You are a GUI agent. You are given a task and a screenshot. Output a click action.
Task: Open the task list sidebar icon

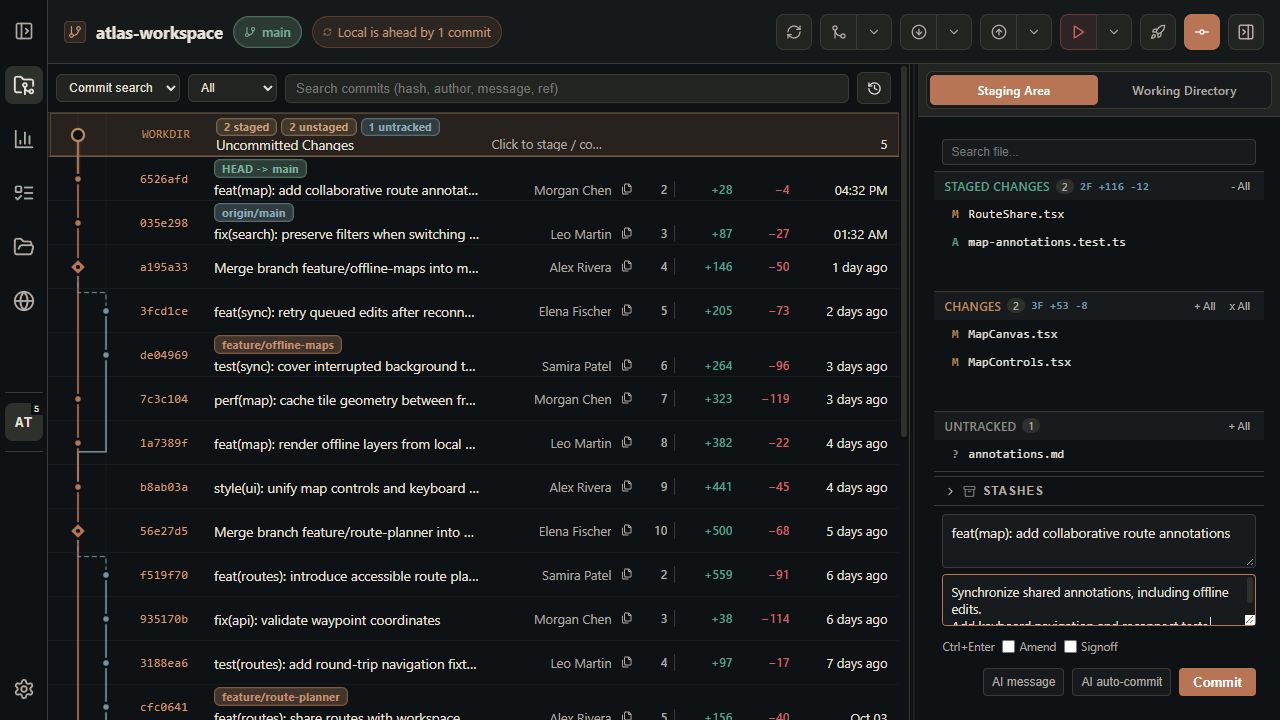24,193
